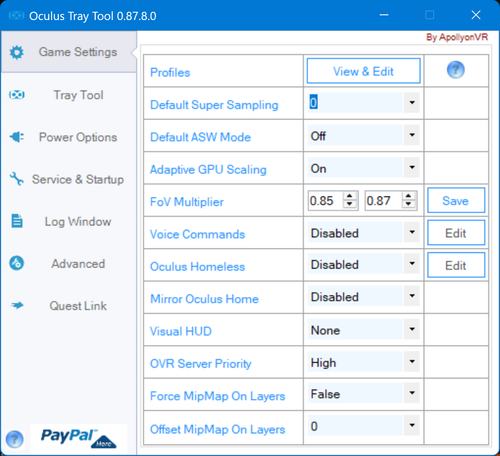500x456 pixels.
Task: Click the Mirror Oculus Home label
Action: pyautogui.click(x=204, y=299)
